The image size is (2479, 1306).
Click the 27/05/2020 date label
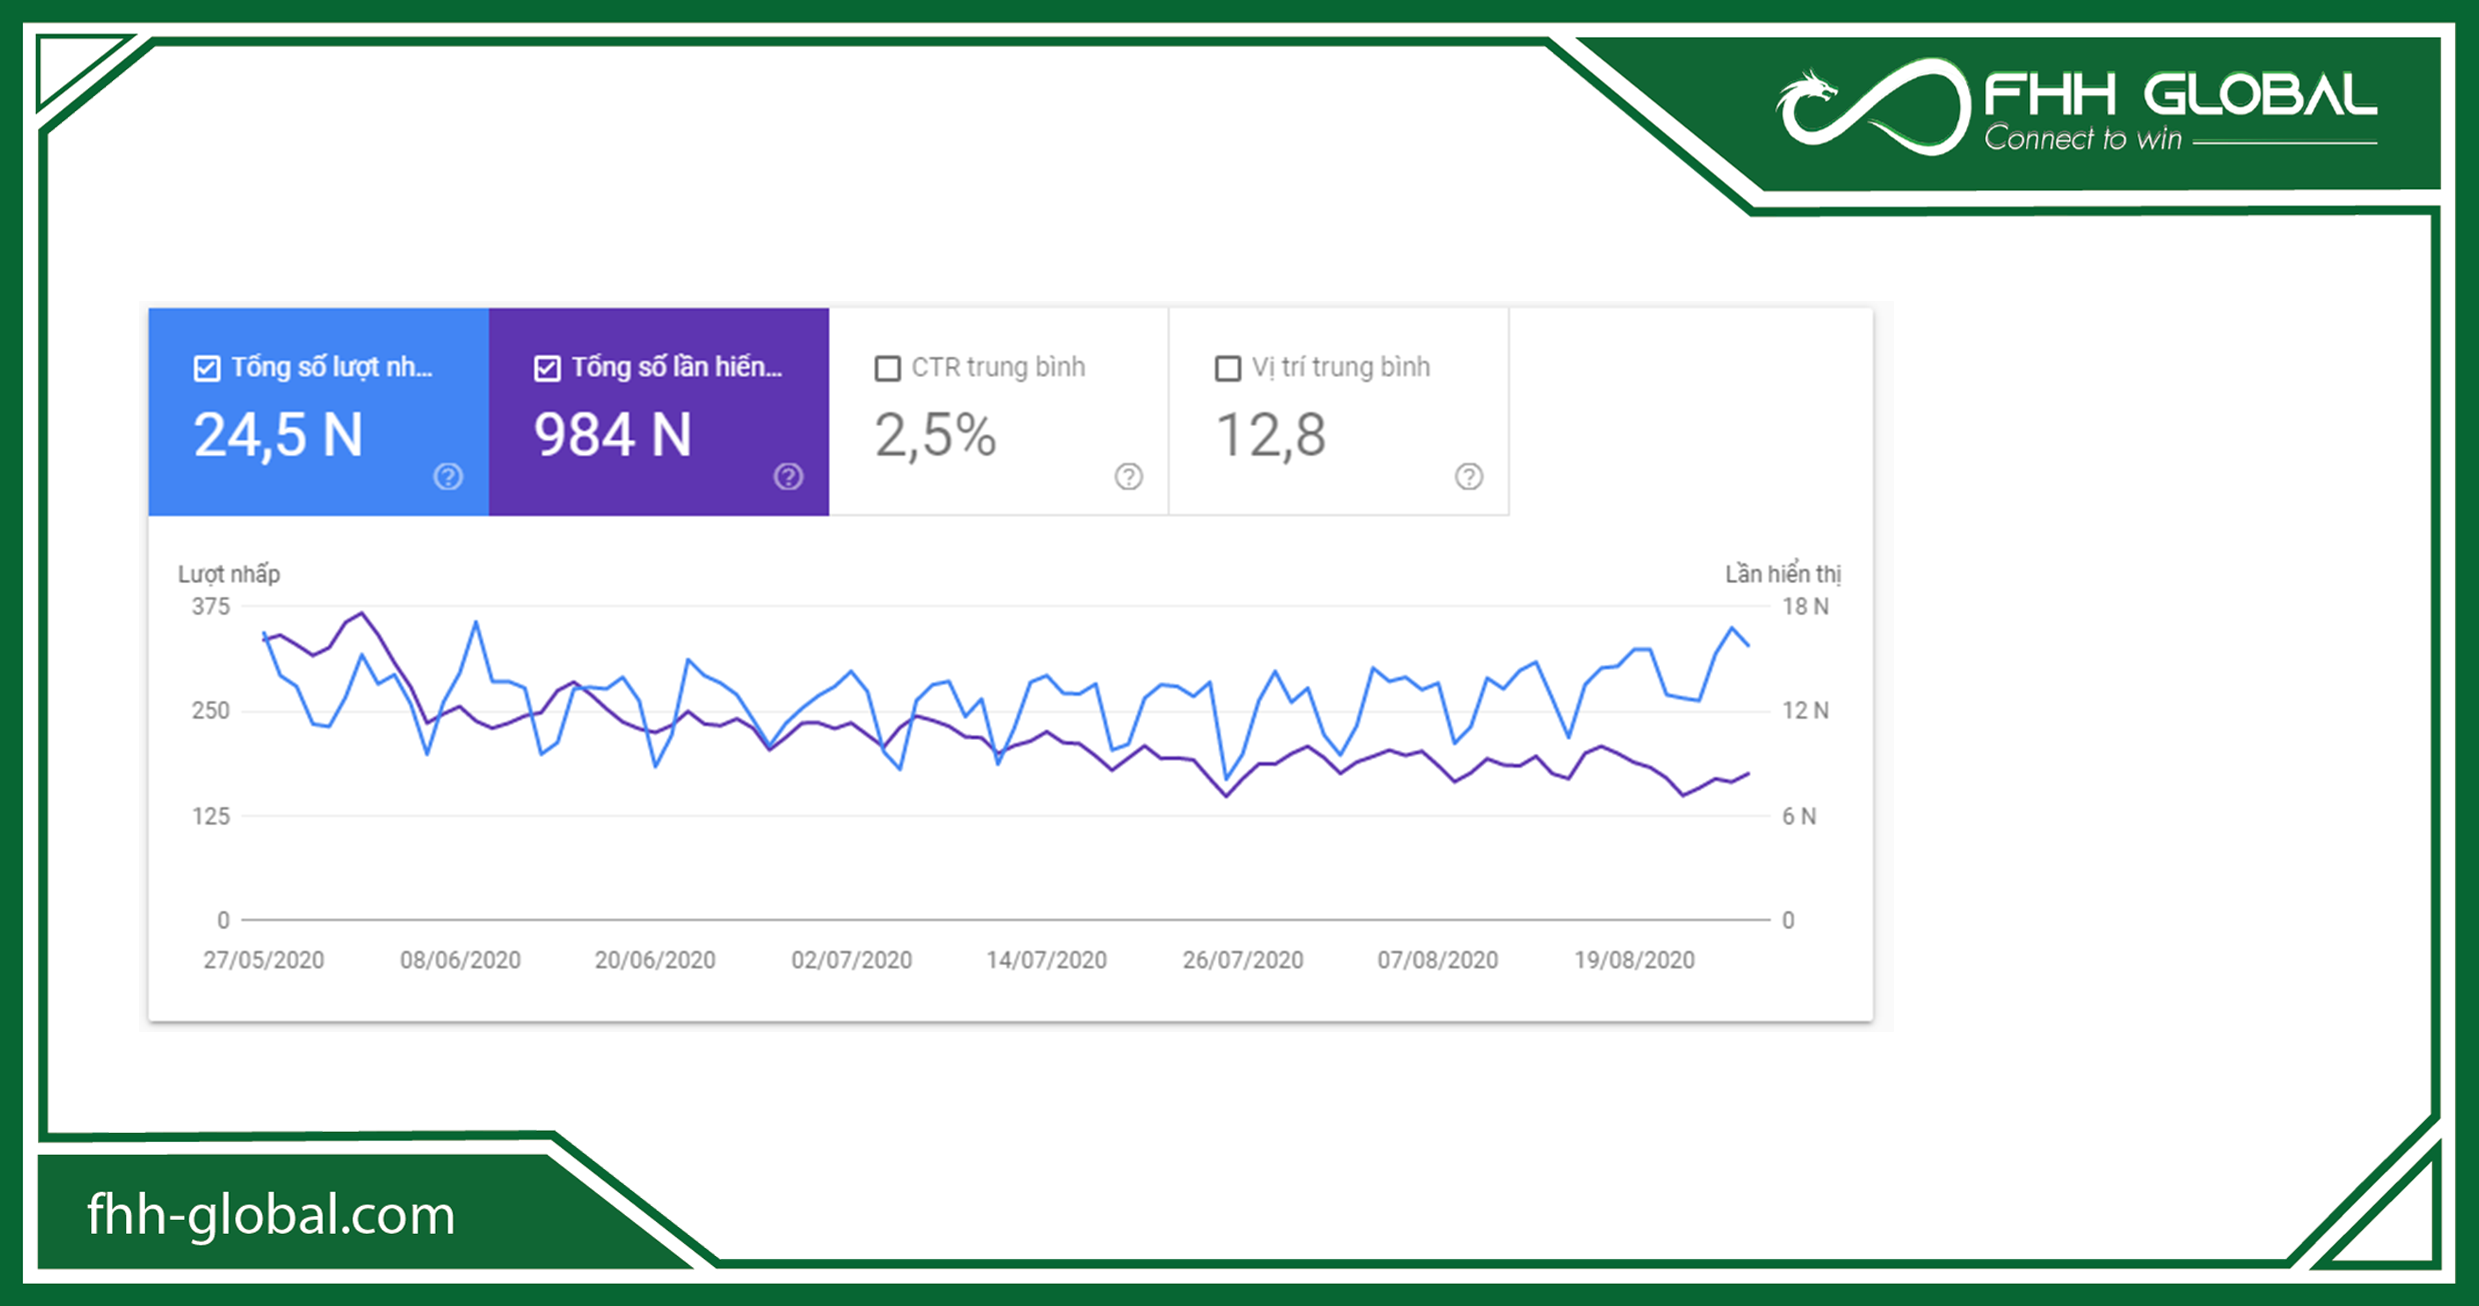(x=263, y=959)
